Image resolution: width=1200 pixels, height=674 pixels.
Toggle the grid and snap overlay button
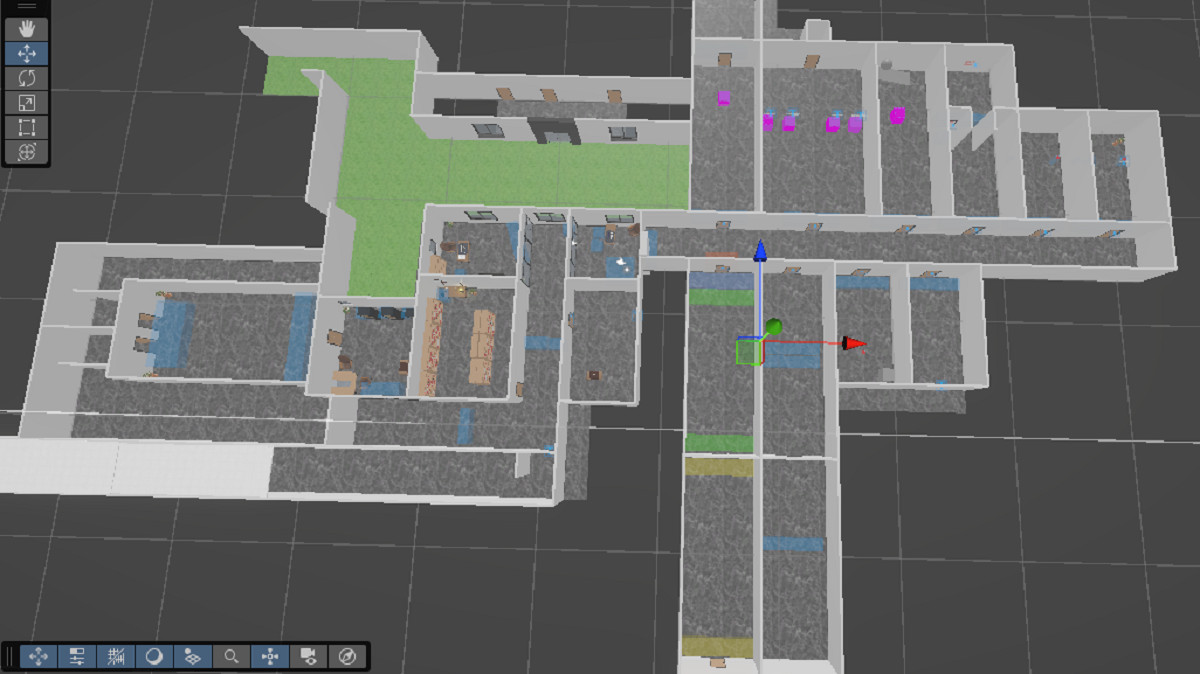[116, 656]
